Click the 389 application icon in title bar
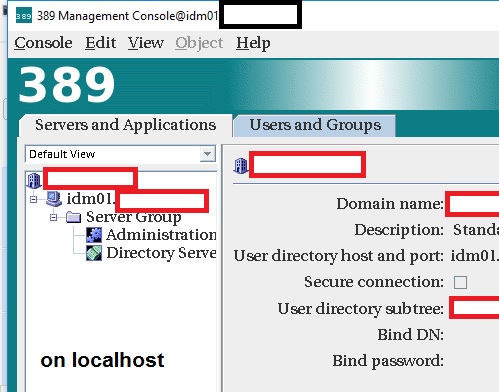This screenshot has height=392, width=499. (x=24, y=15)
